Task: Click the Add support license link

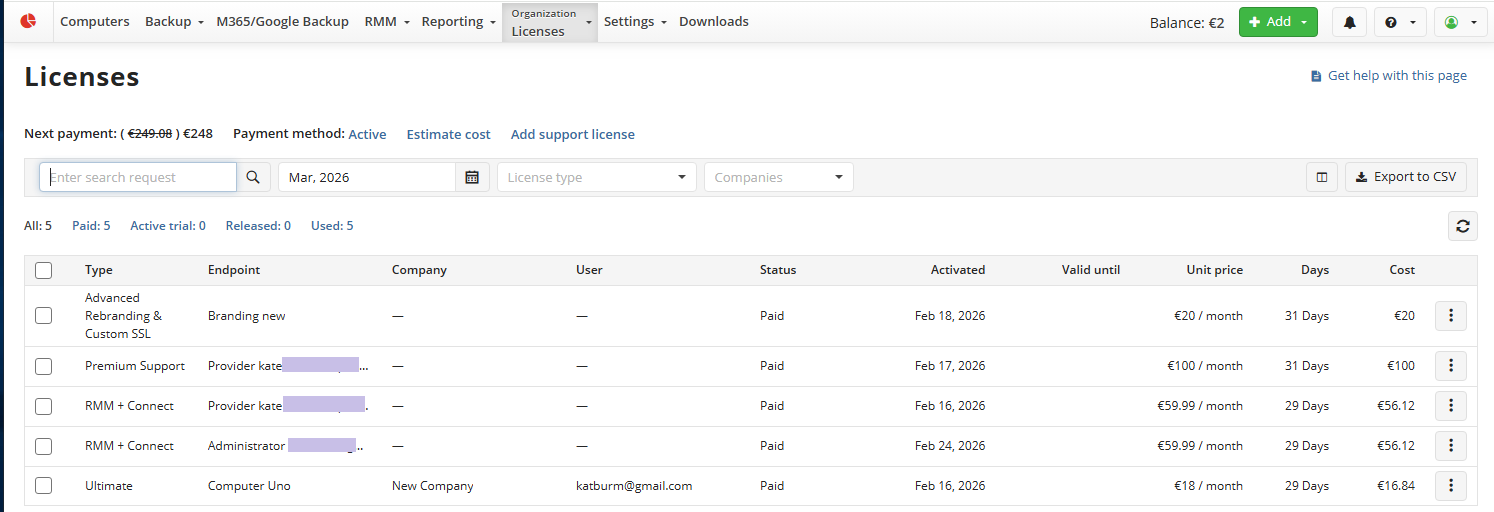Action: [x=572, y=134]
